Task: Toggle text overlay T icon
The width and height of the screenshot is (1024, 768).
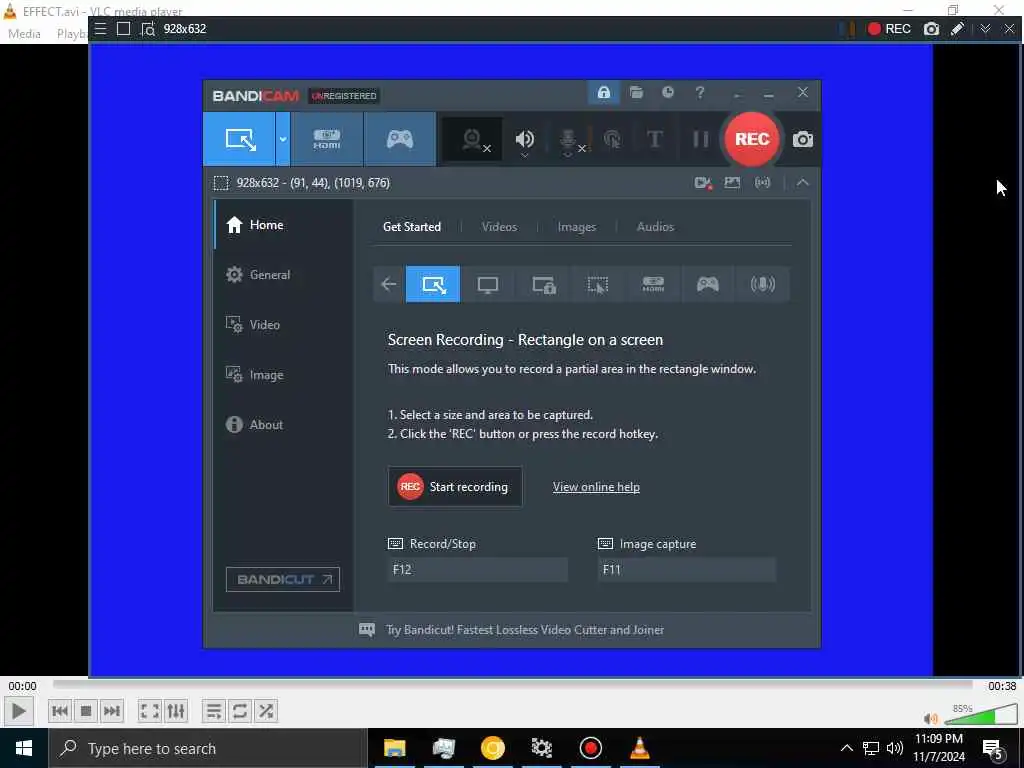Action: coord(654,139)
